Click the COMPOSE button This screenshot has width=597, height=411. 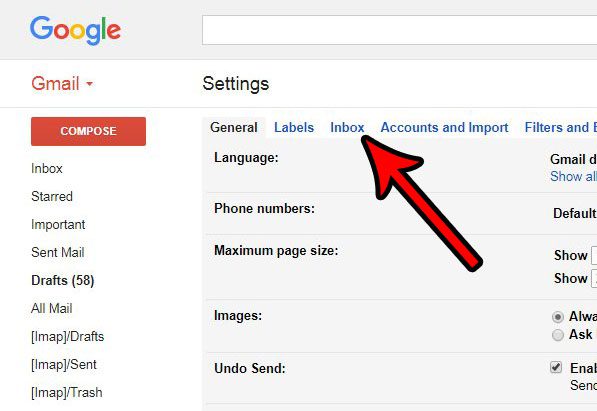pos(88,131)
